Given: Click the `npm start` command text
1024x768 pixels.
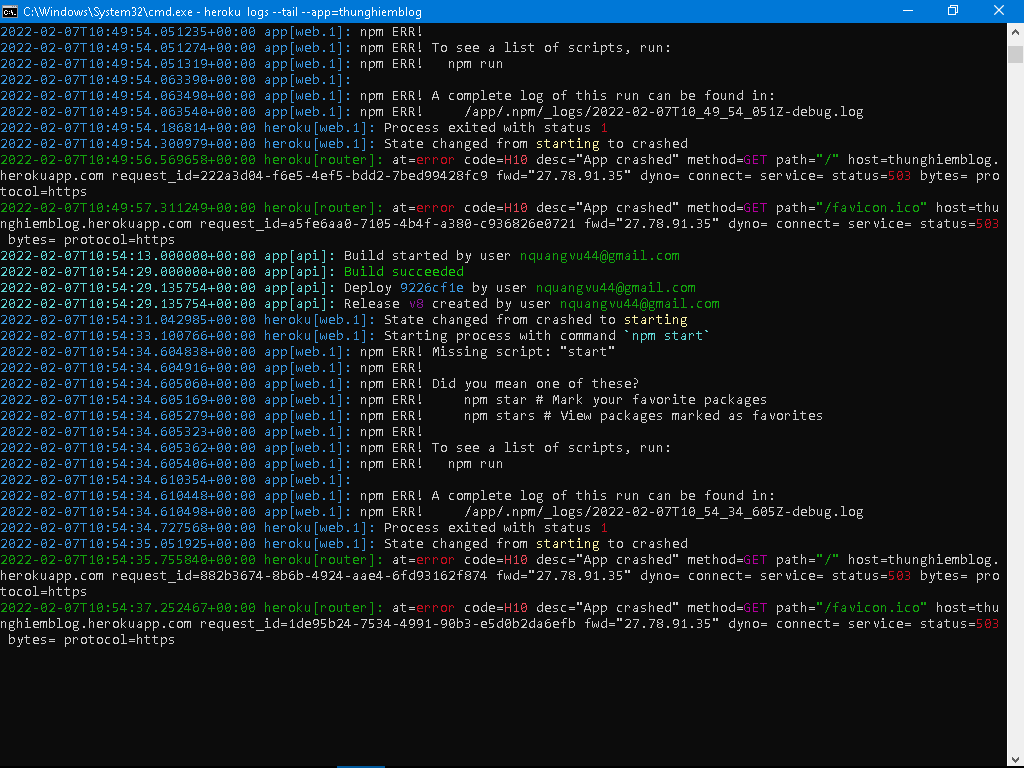Looking at the screenshot, I should click(667, 336).
